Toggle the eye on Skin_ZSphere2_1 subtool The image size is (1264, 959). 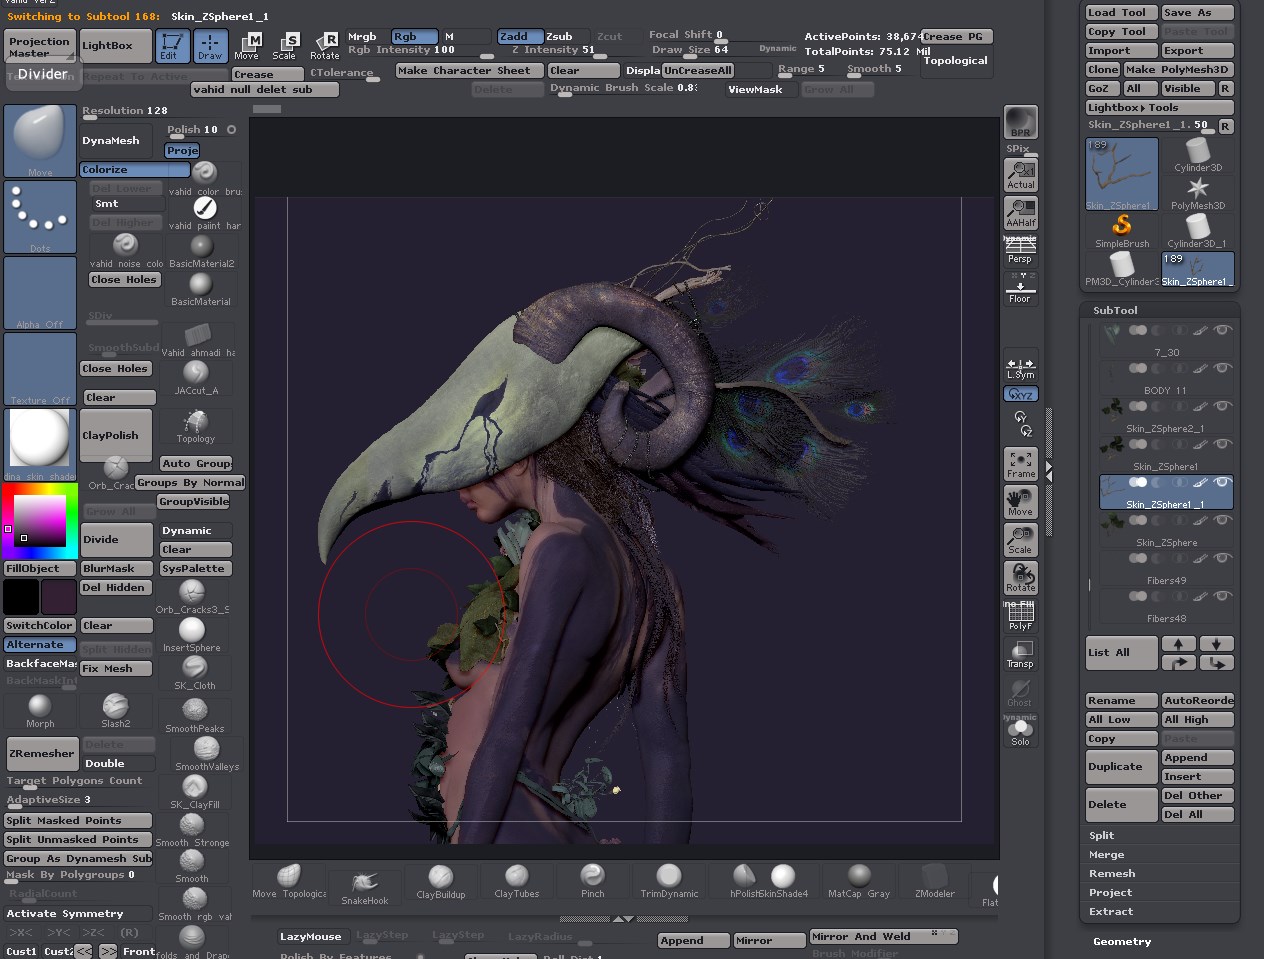[1222, 406]
